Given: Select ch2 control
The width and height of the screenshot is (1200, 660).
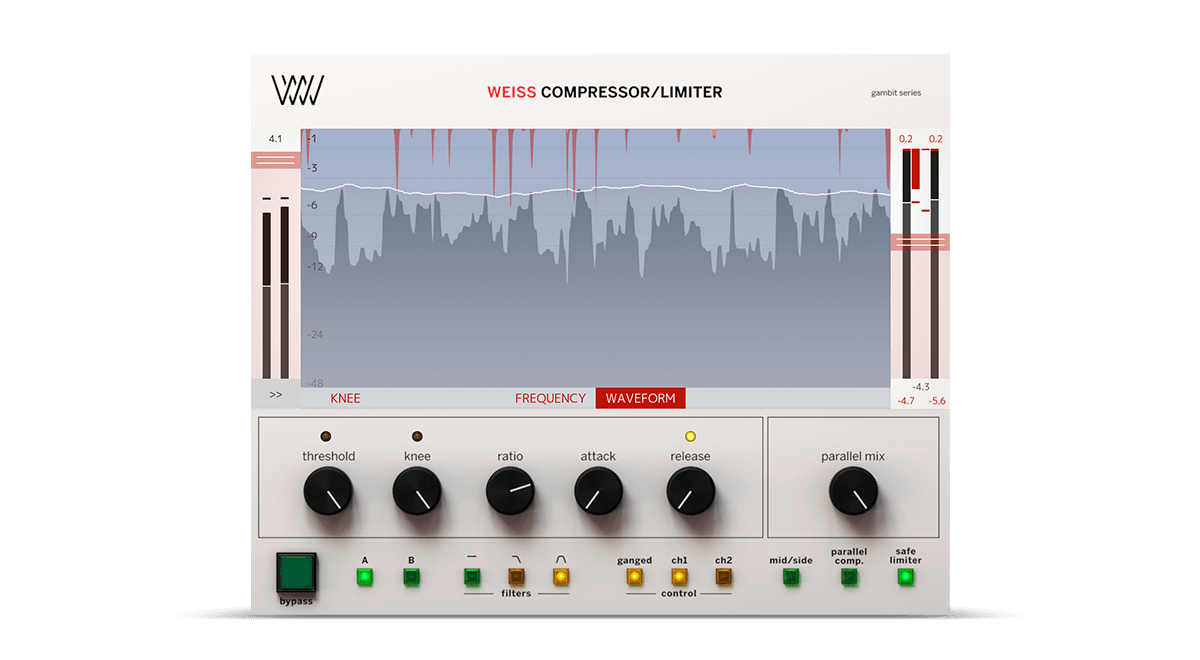Looking at the screenshot, I should point(723,575).
